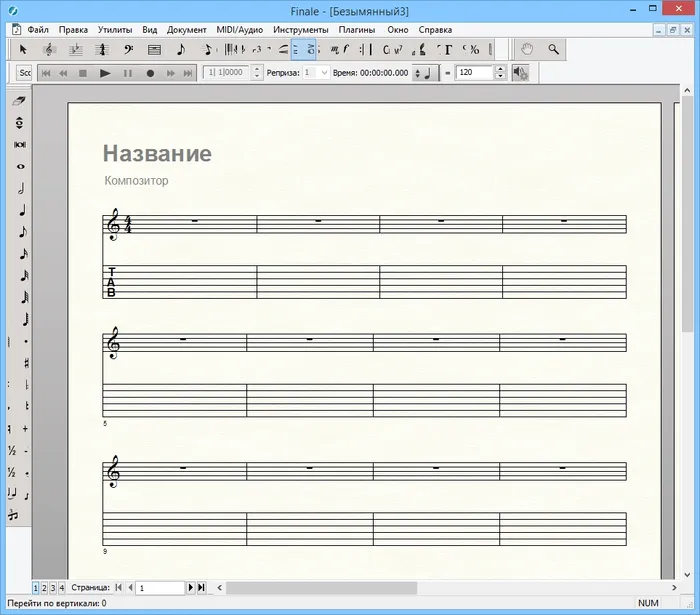Select the Repeat tool

tap(366, 50)
